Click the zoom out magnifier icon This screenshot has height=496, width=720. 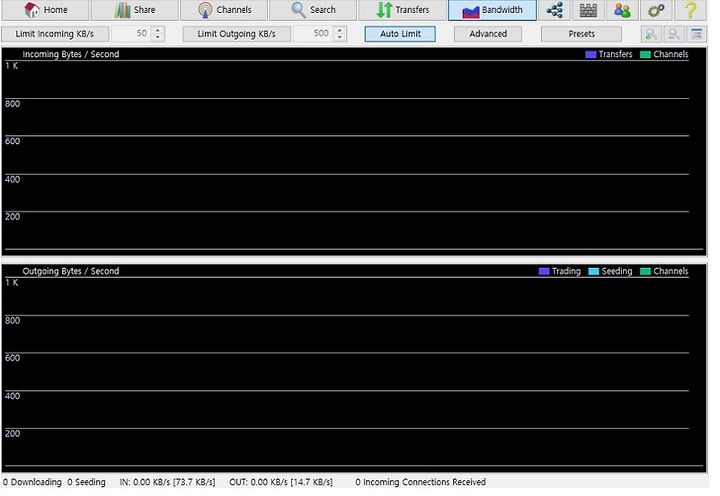674,34
